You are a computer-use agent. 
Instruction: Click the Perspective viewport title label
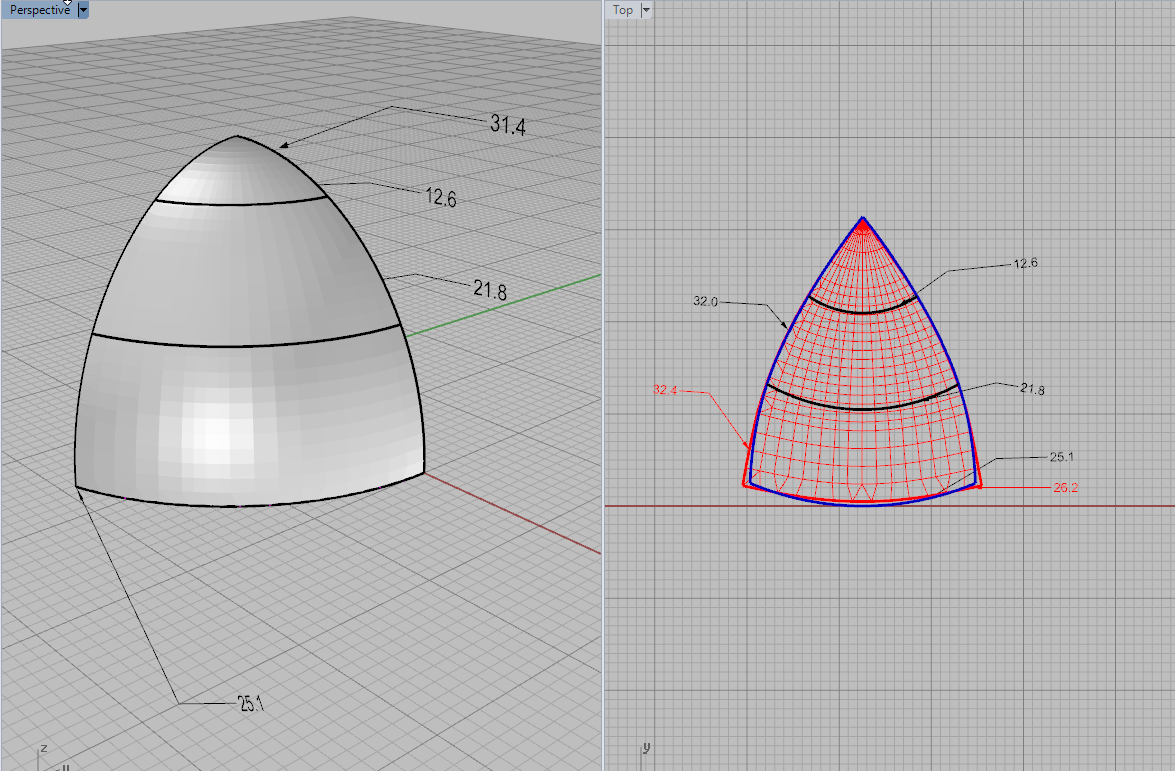point(39,9)
